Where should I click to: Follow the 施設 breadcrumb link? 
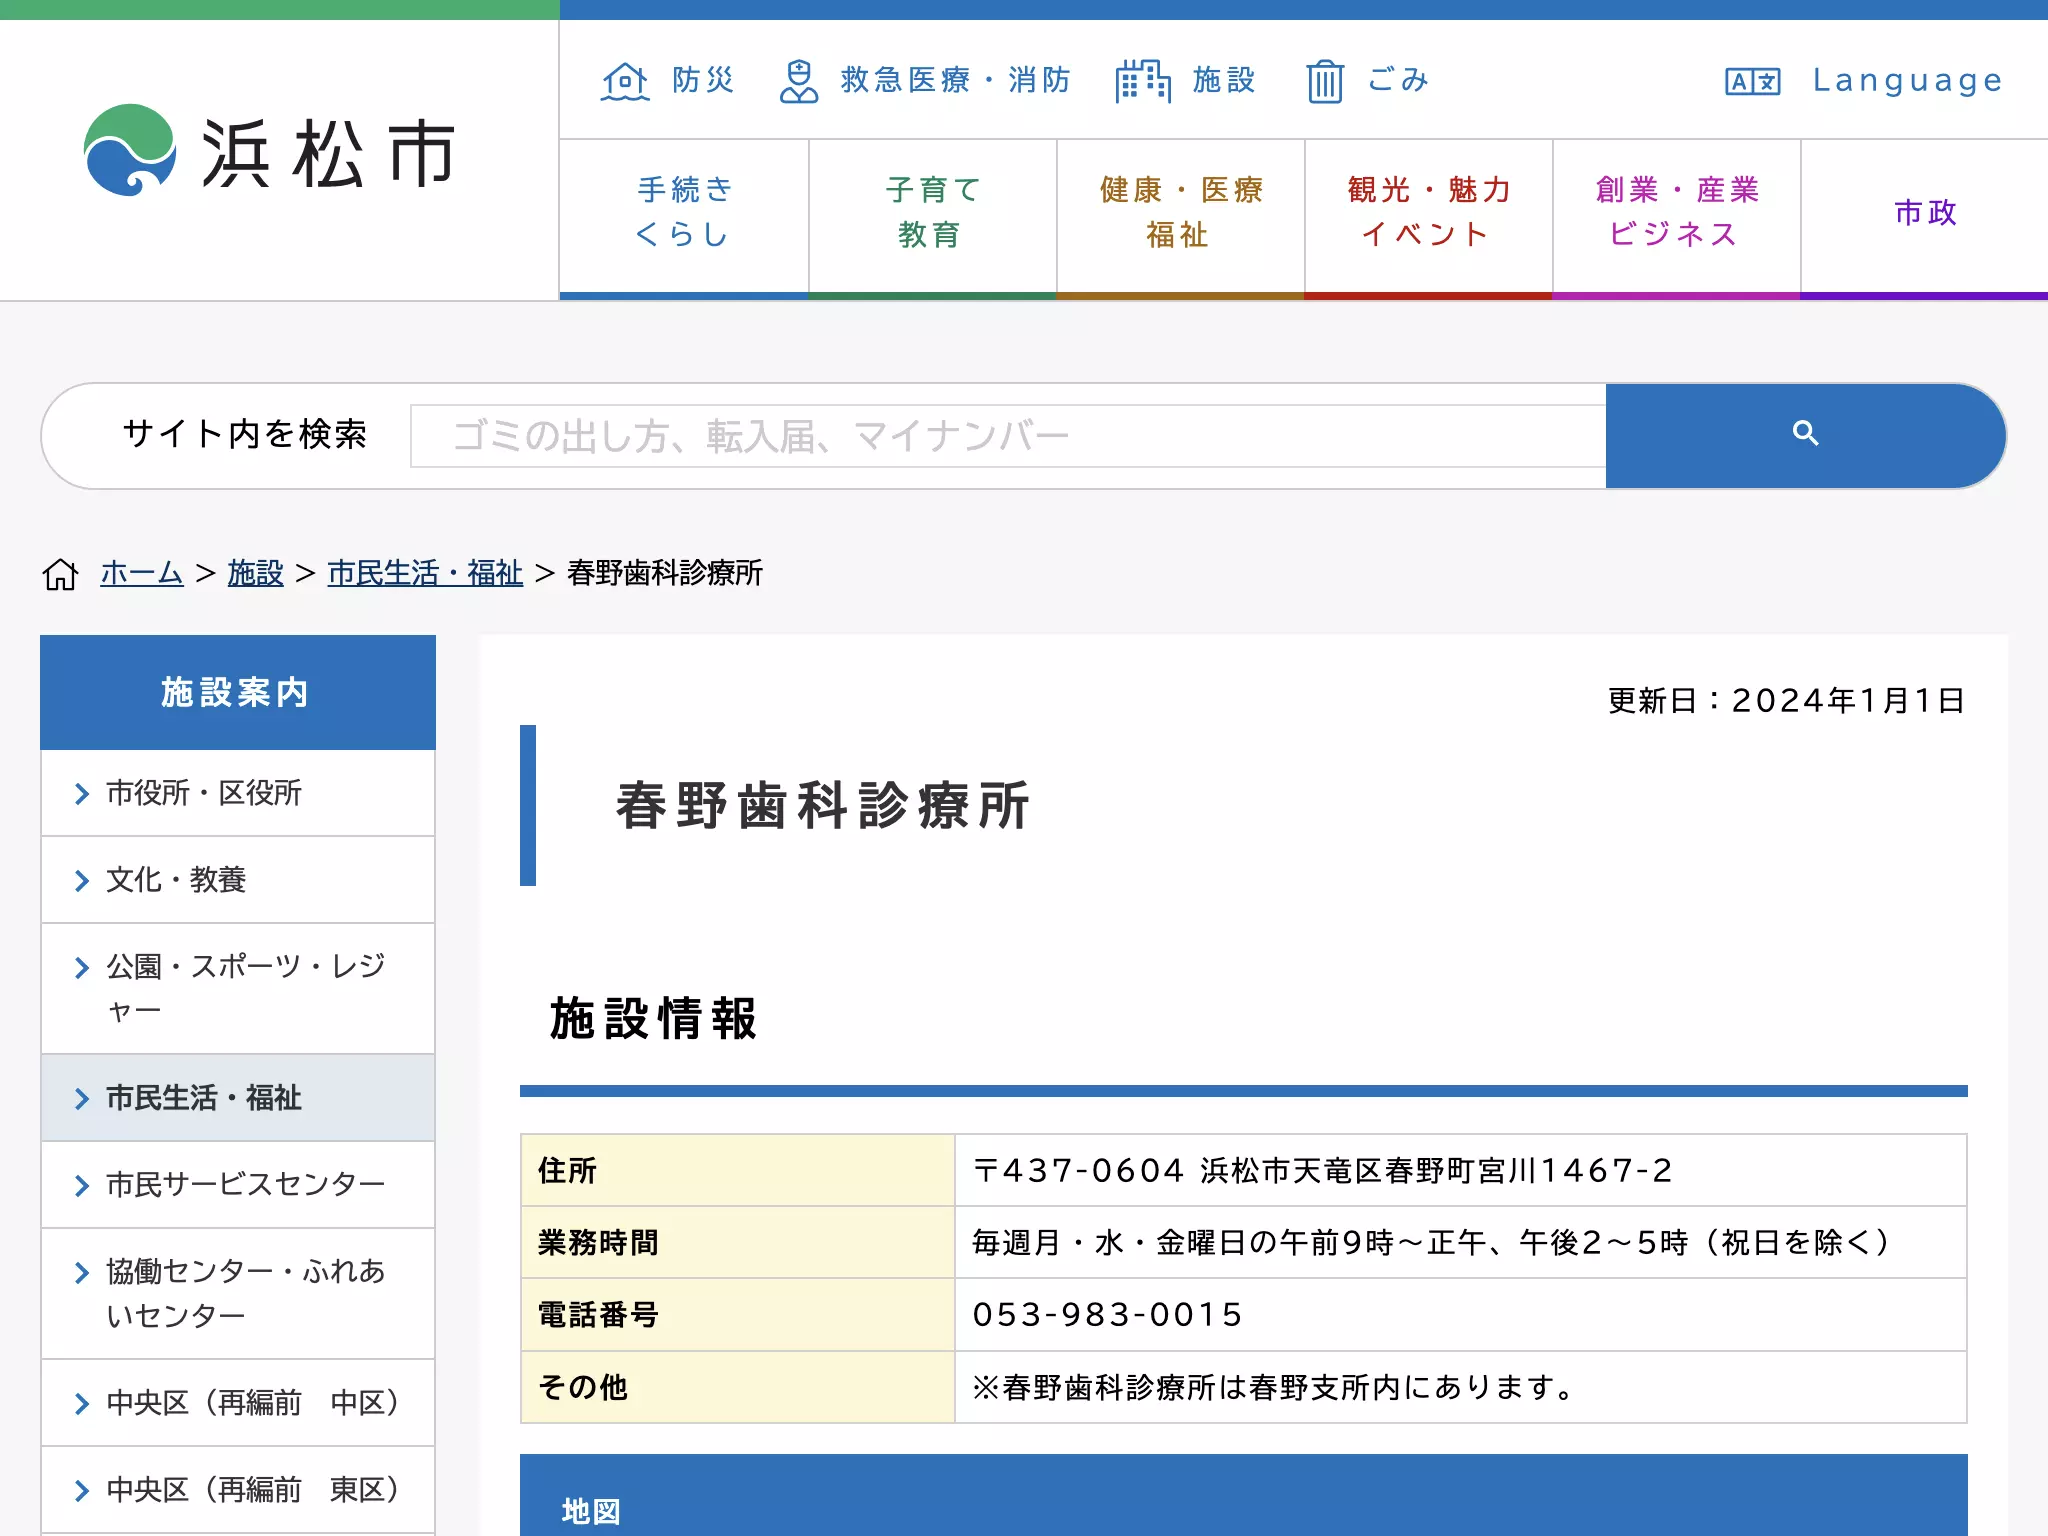click(255, 573)
